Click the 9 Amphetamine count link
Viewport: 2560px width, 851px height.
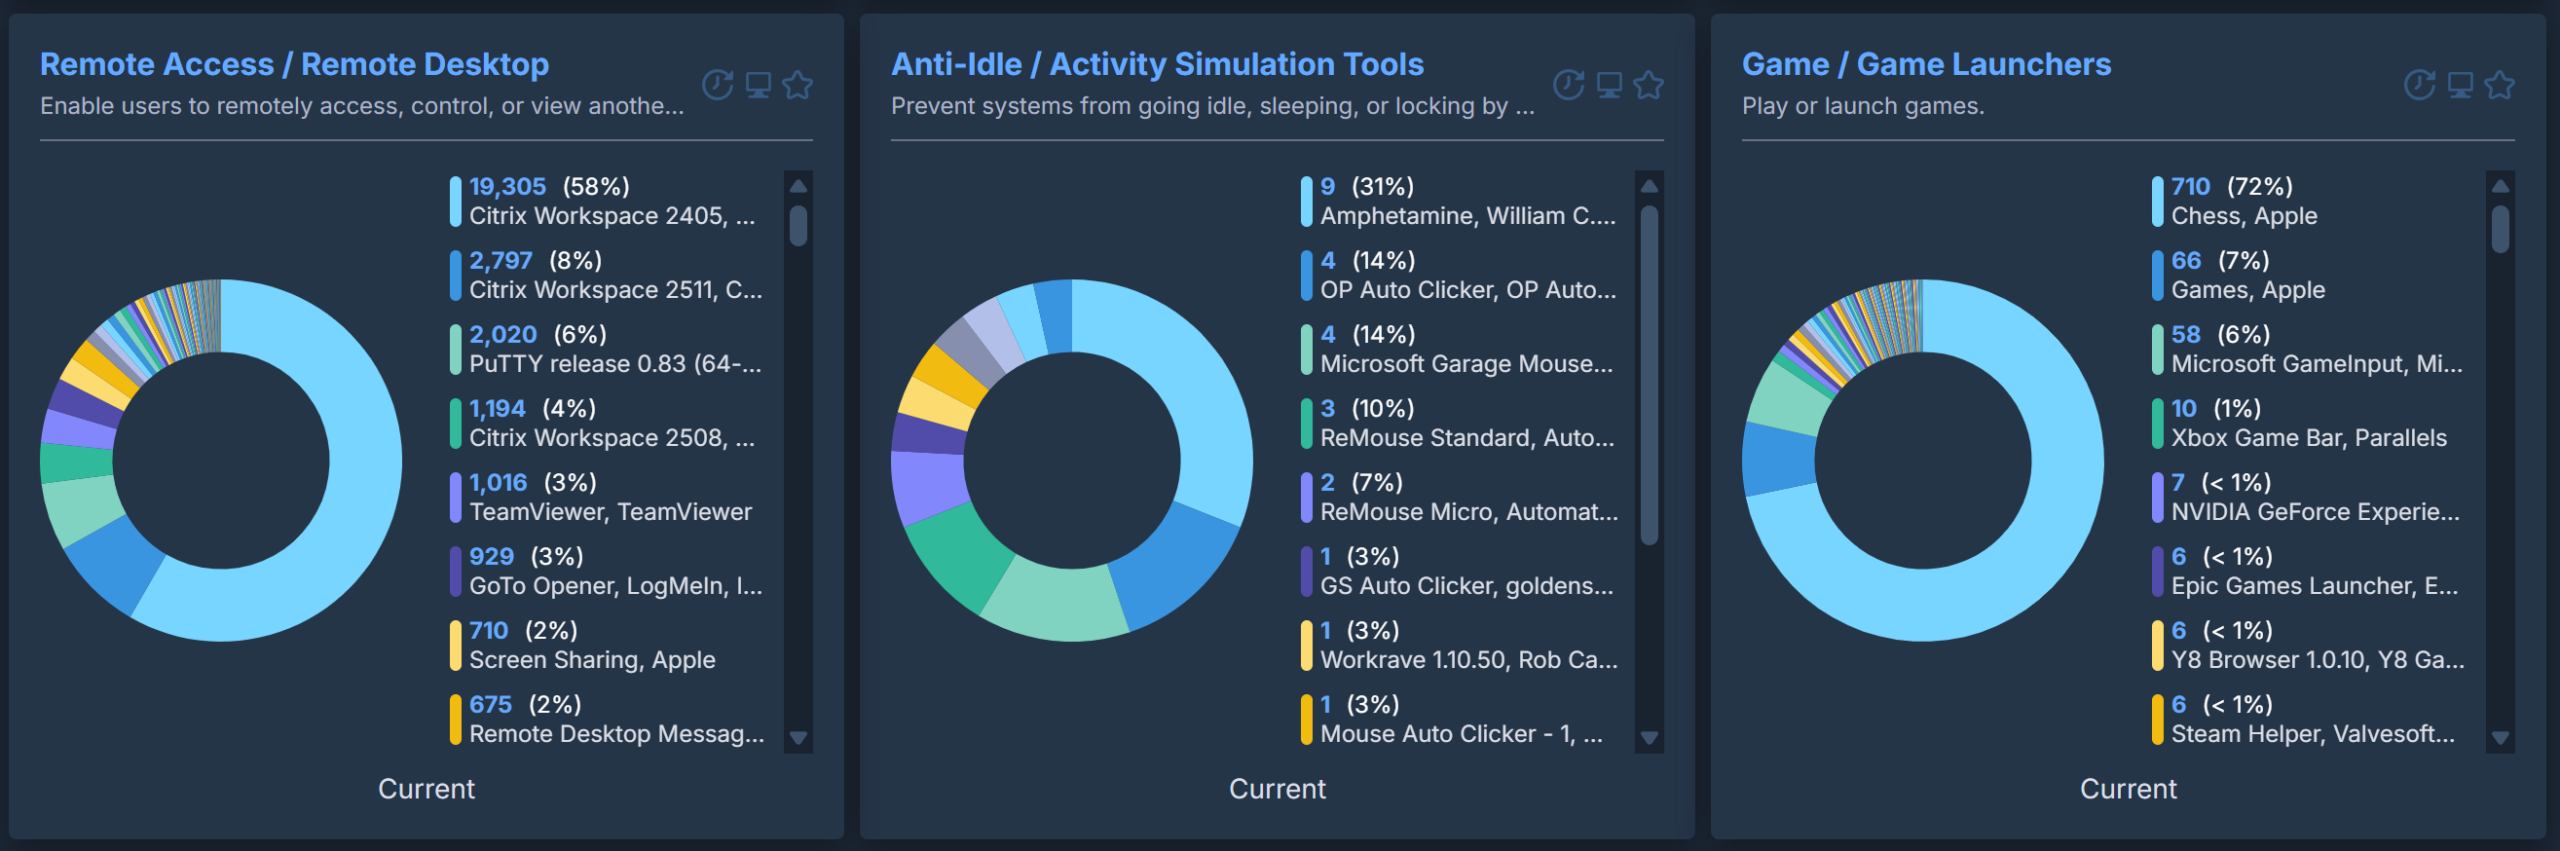[x=1328, y=186]
